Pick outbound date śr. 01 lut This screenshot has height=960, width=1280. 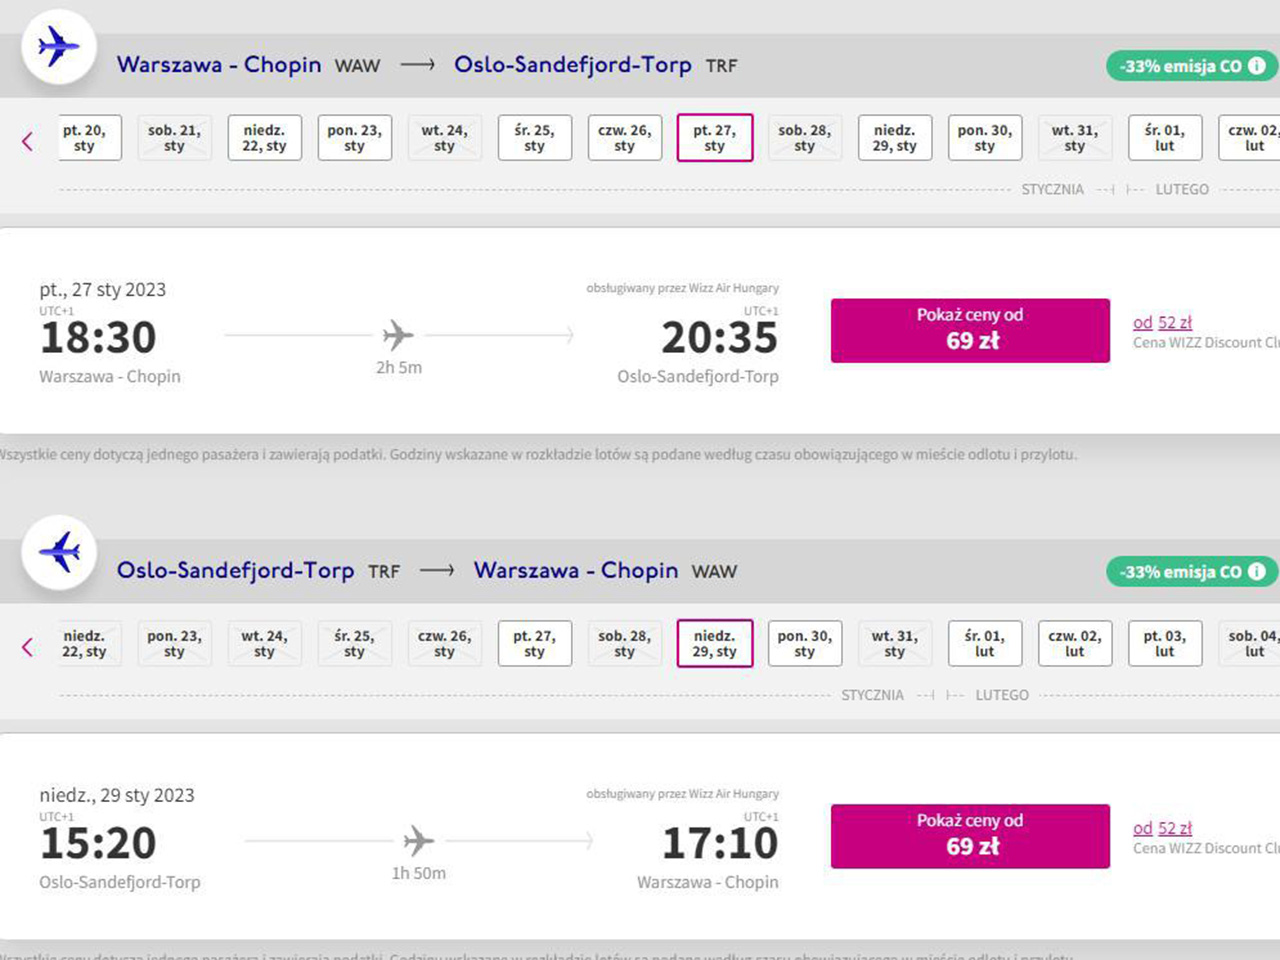point(1164,138)
